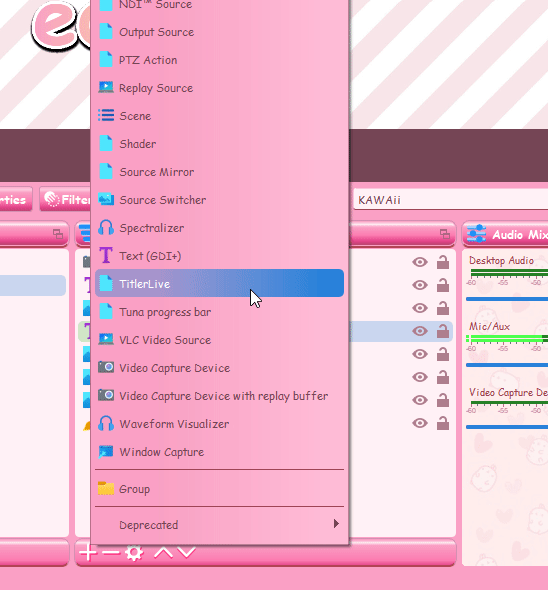Click the Audio Mixer sliders icon

[x=476, y=234]
